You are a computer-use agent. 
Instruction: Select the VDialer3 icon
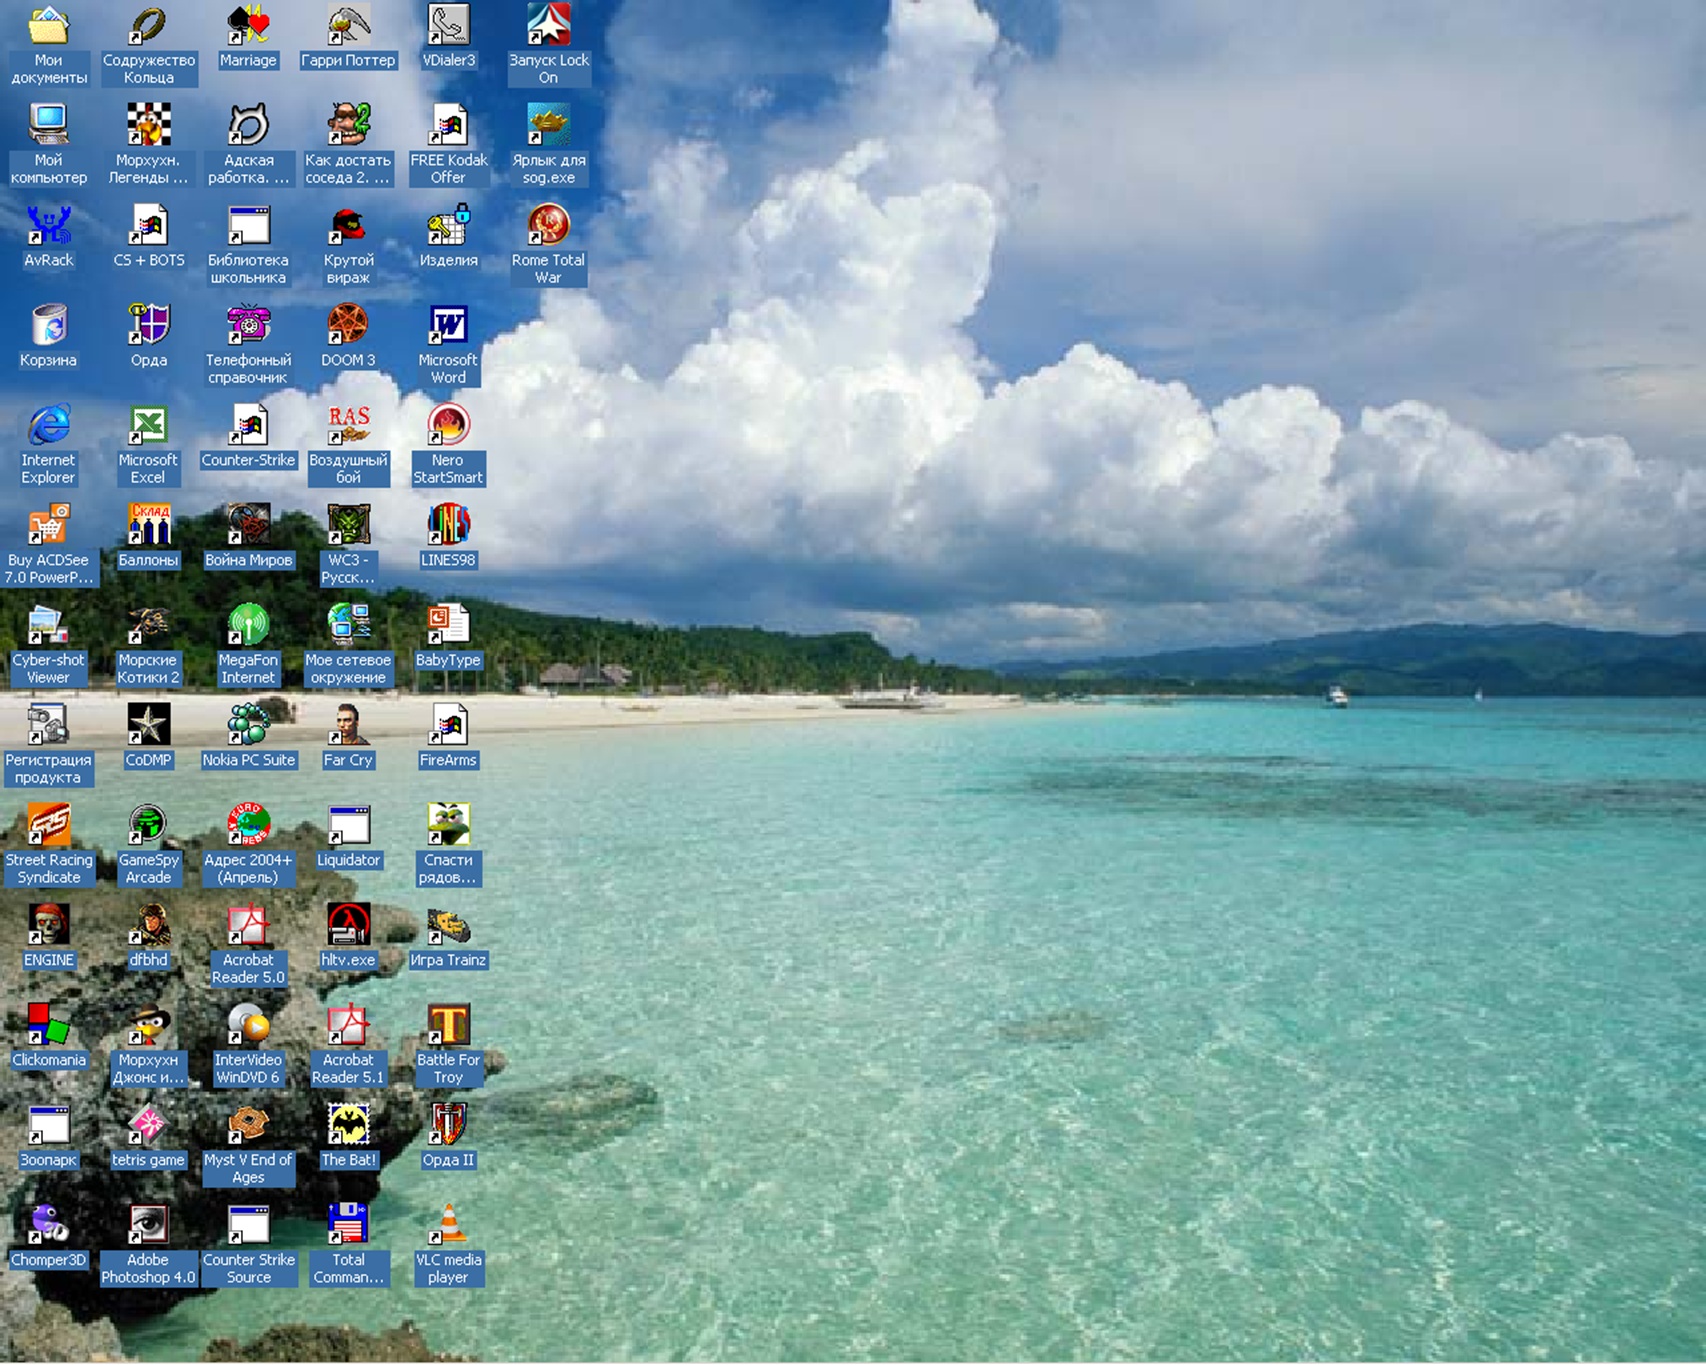(x=448, y=25)
